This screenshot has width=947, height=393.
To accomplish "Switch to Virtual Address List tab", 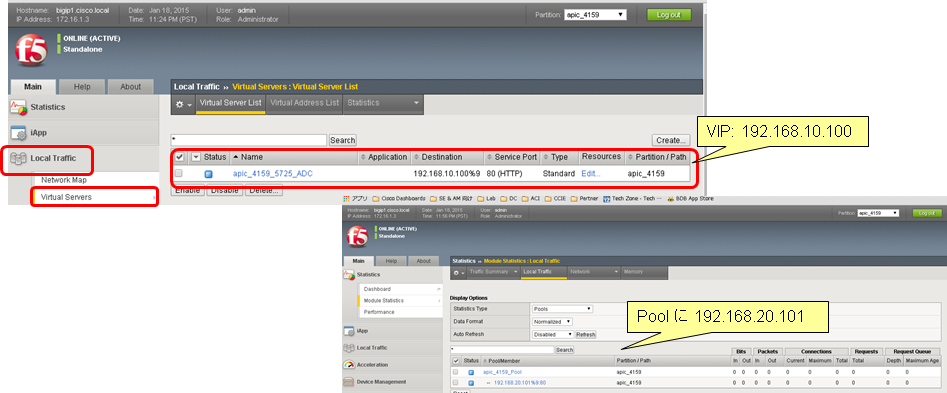I will coord(304,103).
